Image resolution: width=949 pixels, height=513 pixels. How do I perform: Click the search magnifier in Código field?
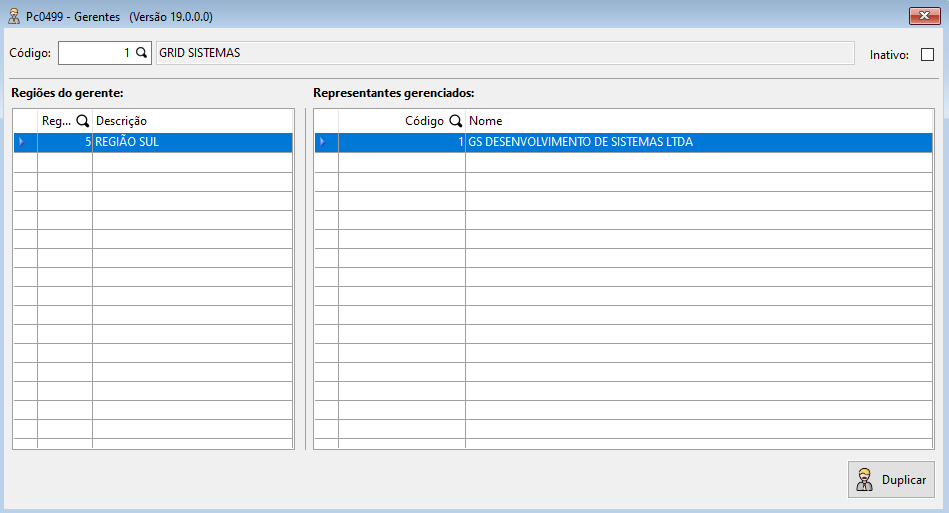(x=141, y=53)
